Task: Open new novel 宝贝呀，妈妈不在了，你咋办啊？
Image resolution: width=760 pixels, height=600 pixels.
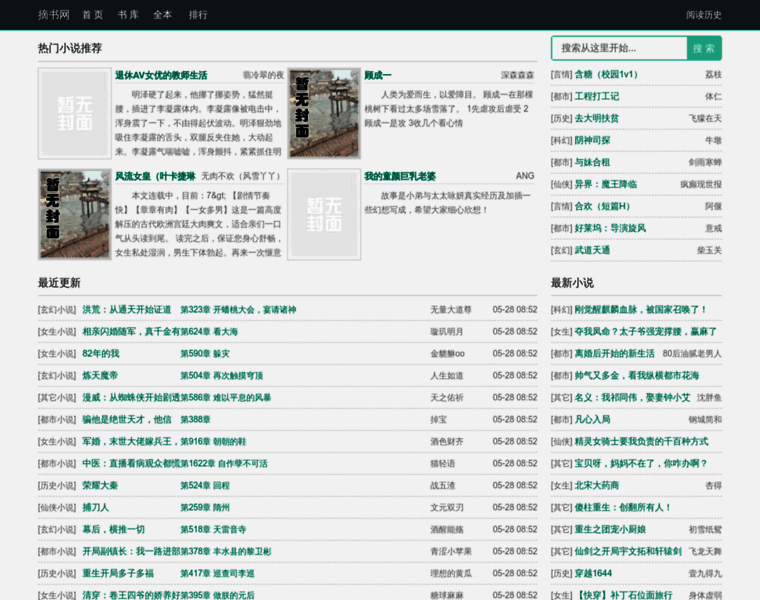Action: (641, 463)
